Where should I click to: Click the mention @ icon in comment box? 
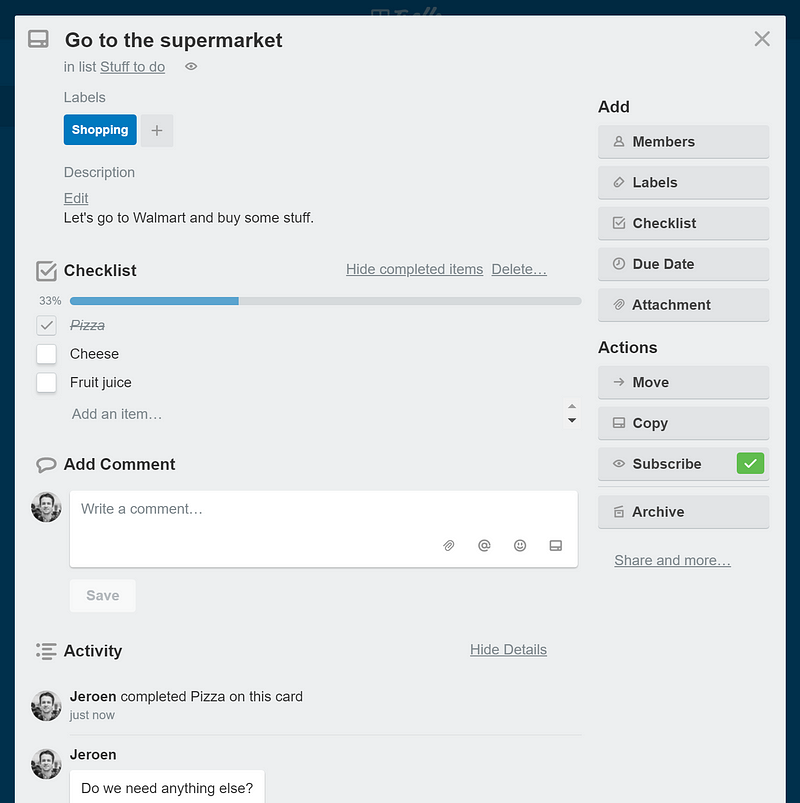(484, 546)
